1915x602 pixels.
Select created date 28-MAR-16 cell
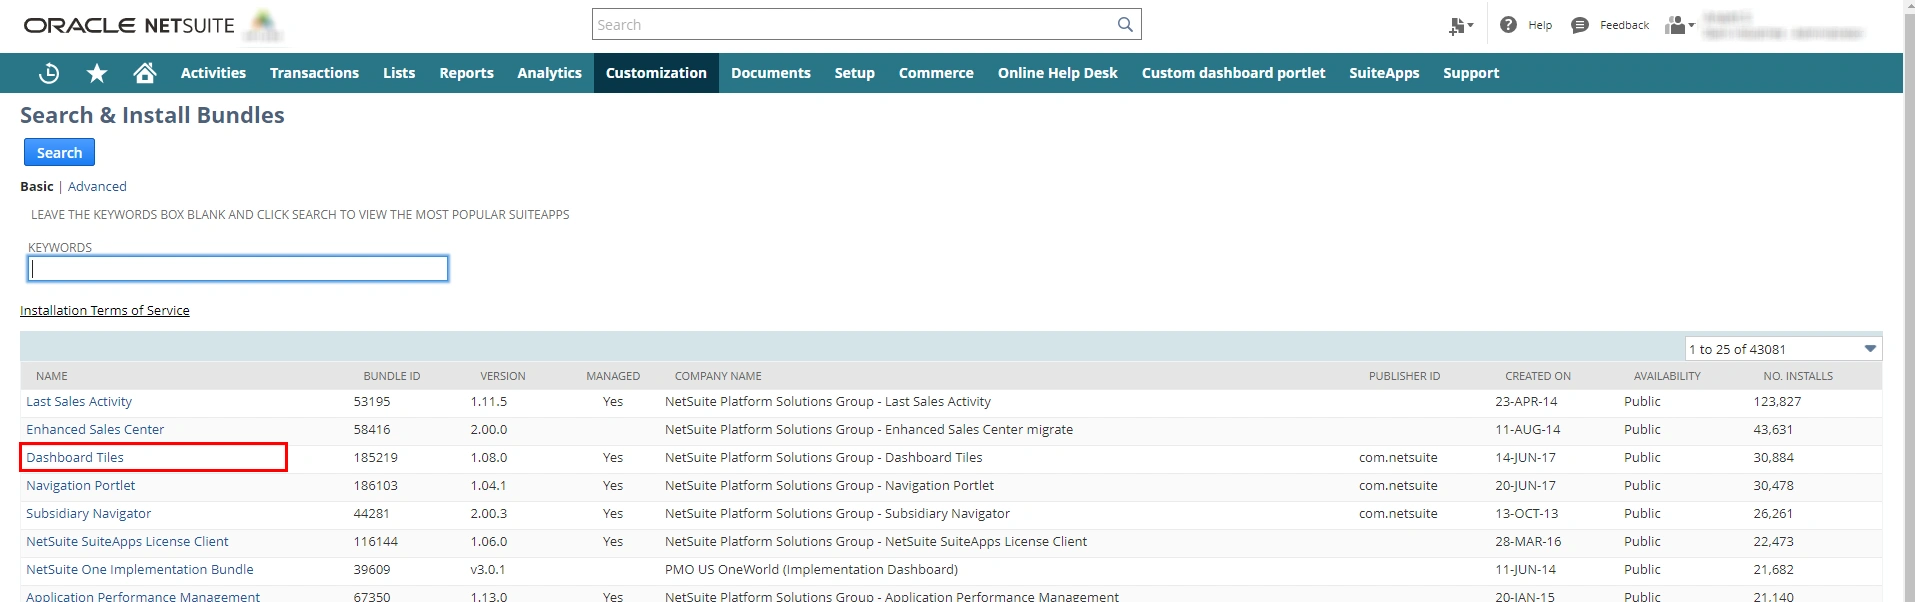[1528, 541]
